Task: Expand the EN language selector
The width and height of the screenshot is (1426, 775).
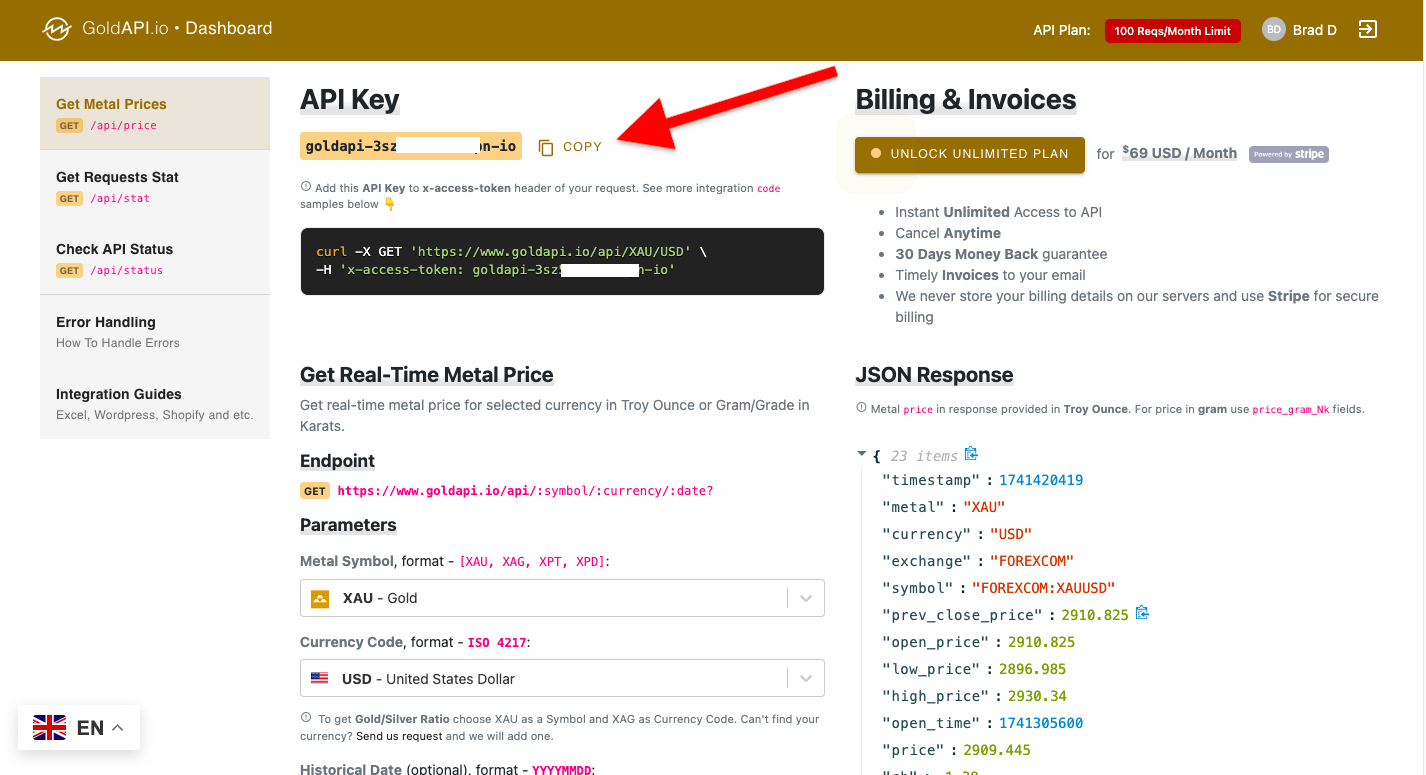Action: coord(117,728)
